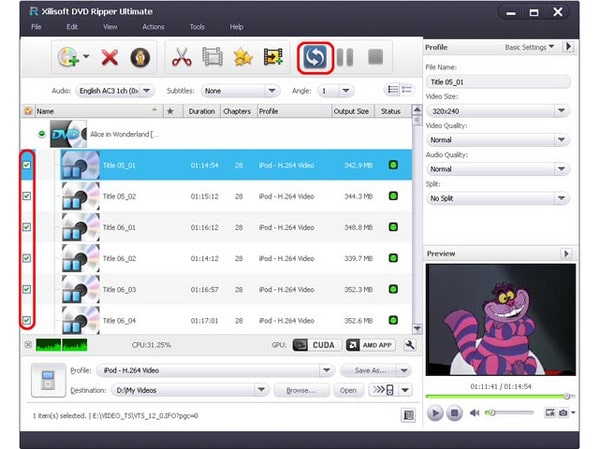The height and width of the screenshot is (449, 600).
Task: Open the Tools menu
Action: (197, 26)
